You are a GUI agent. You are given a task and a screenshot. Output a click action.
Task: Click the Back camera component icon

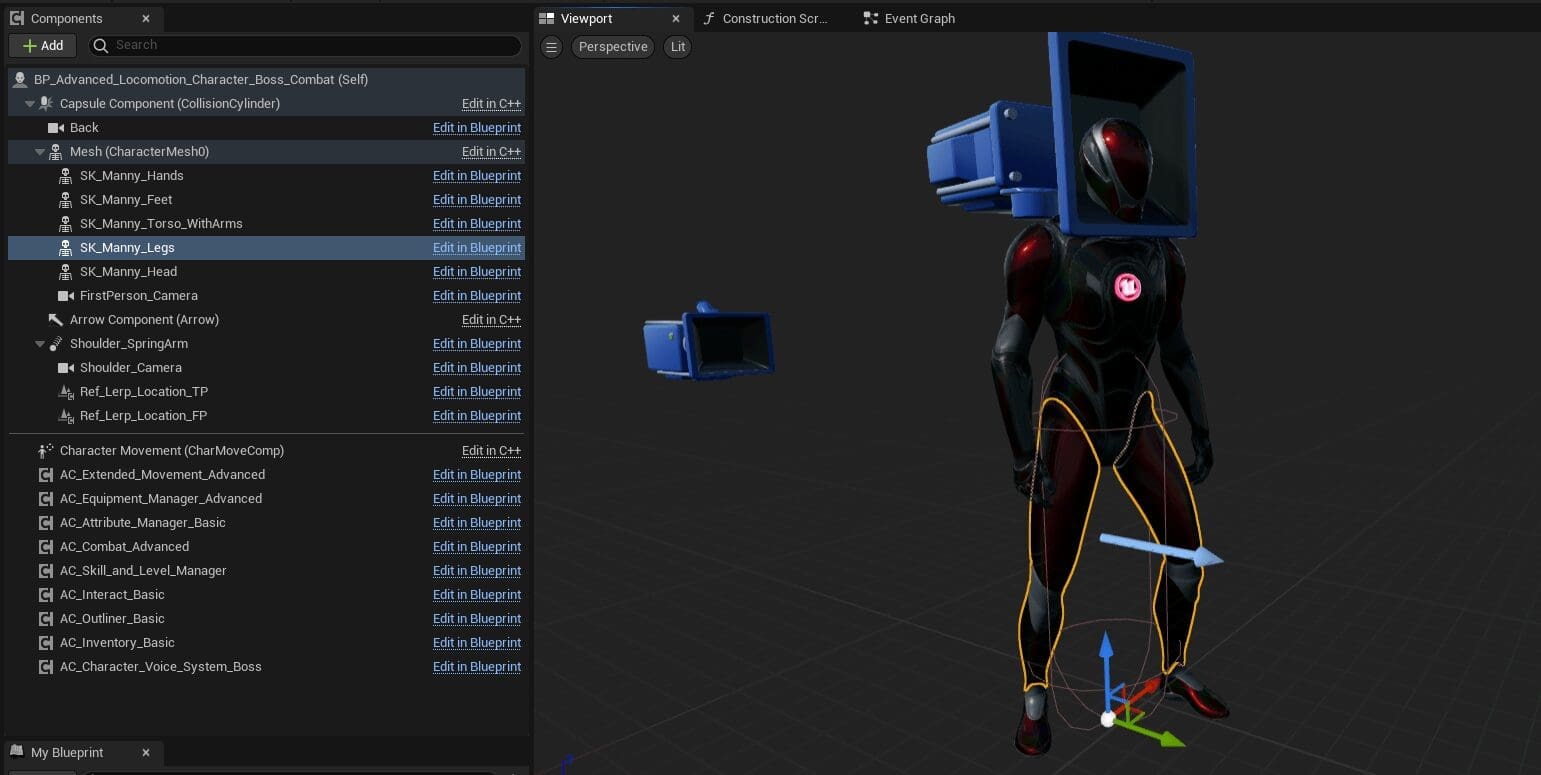coord(55,128)
